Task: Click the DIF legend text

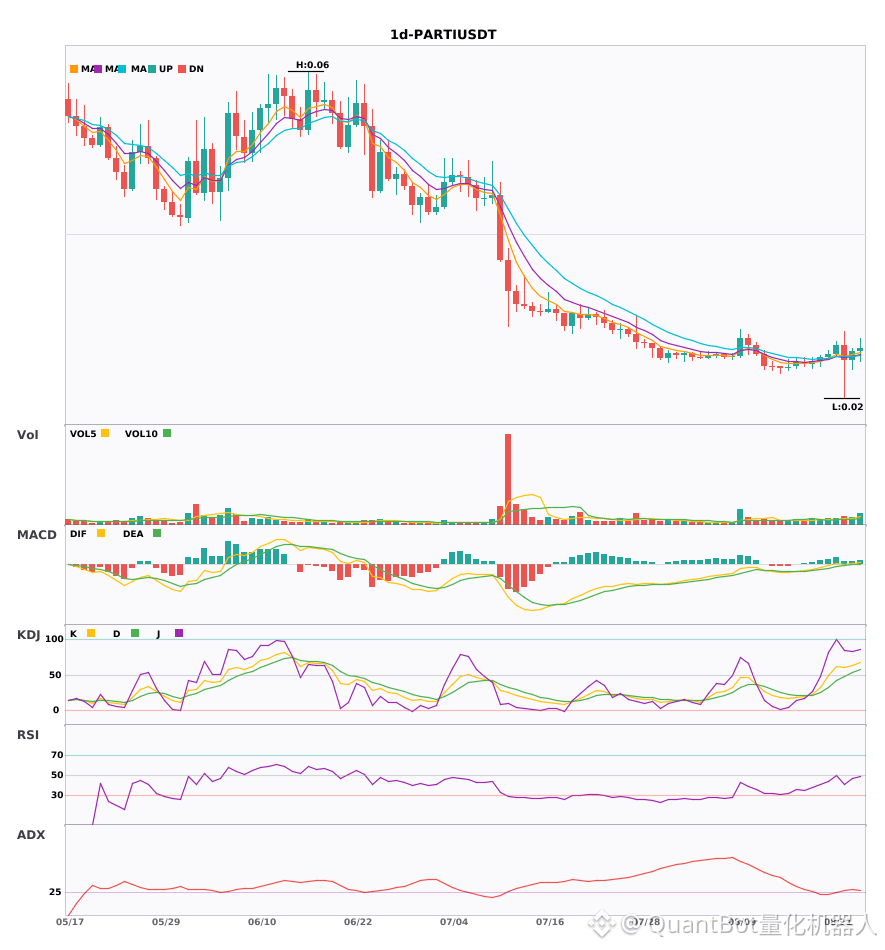Action: click(78, 534)
